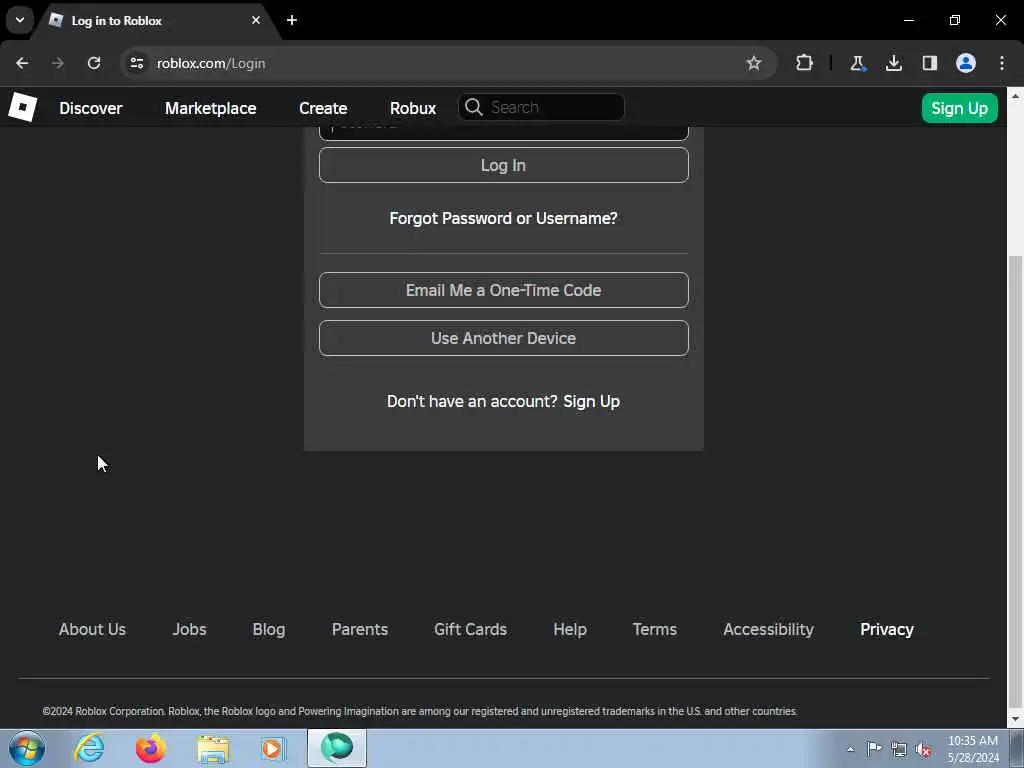Open the Blog footer link
Screen dimensions: 1024x768
[269, 629]
